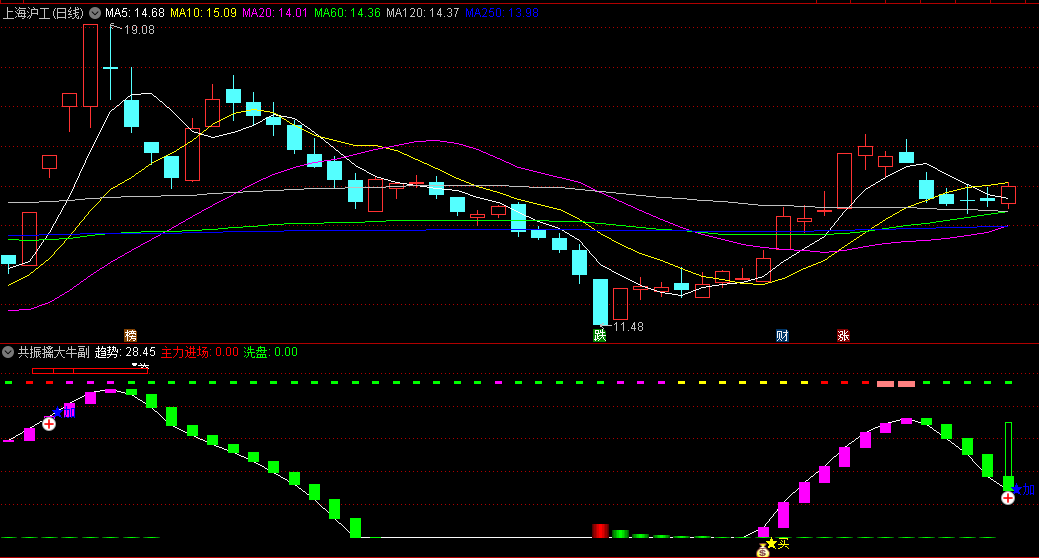1039x558 pixels.
Task: Select the MA5: 14.68 indicator label
Action: click(135, 13)
